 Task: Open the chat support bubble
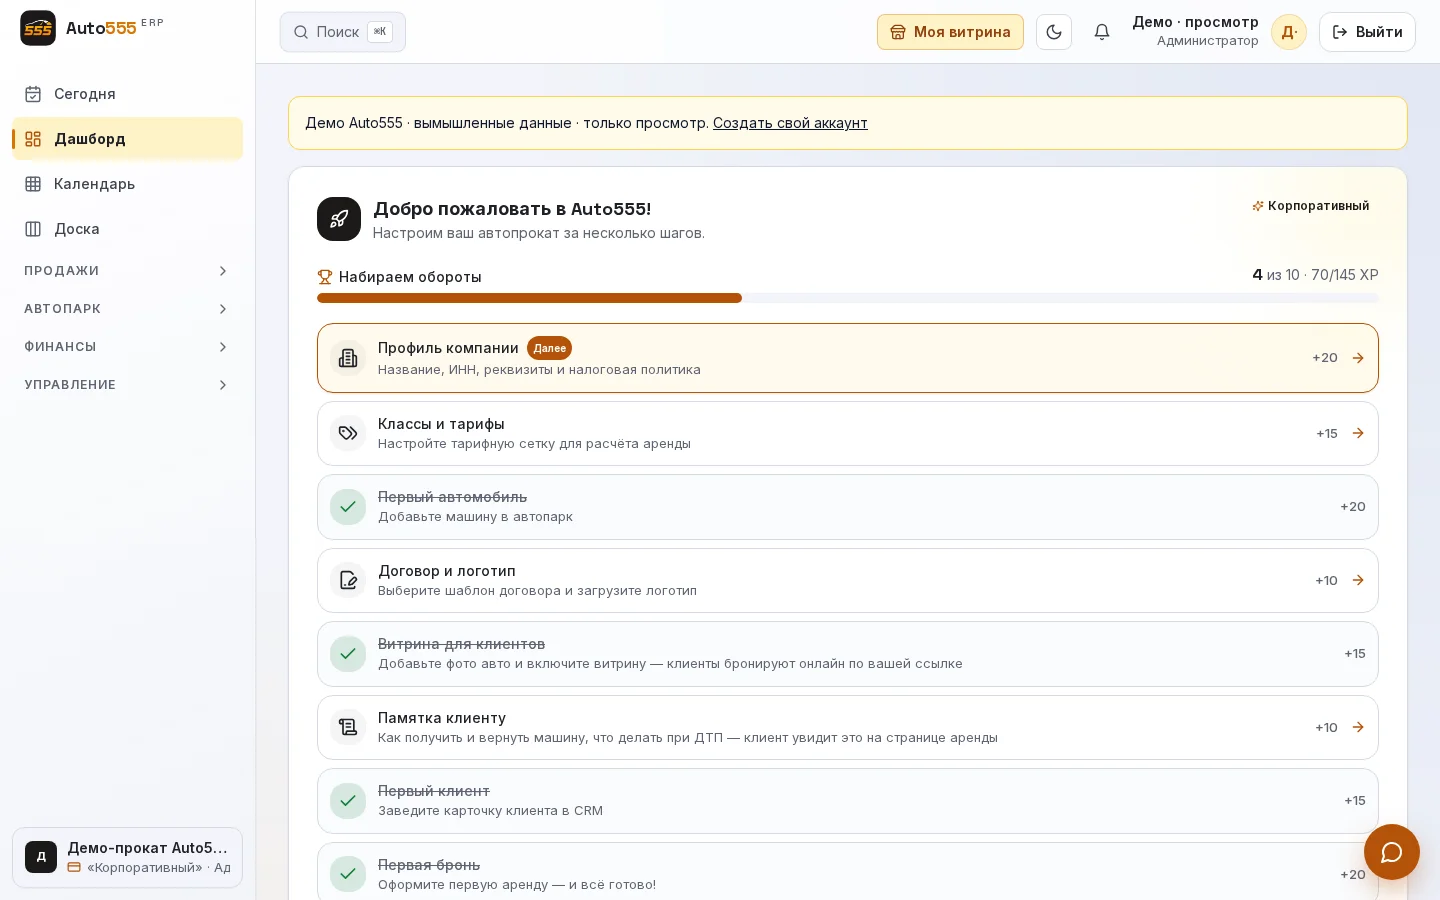[x=1392, y=852]
